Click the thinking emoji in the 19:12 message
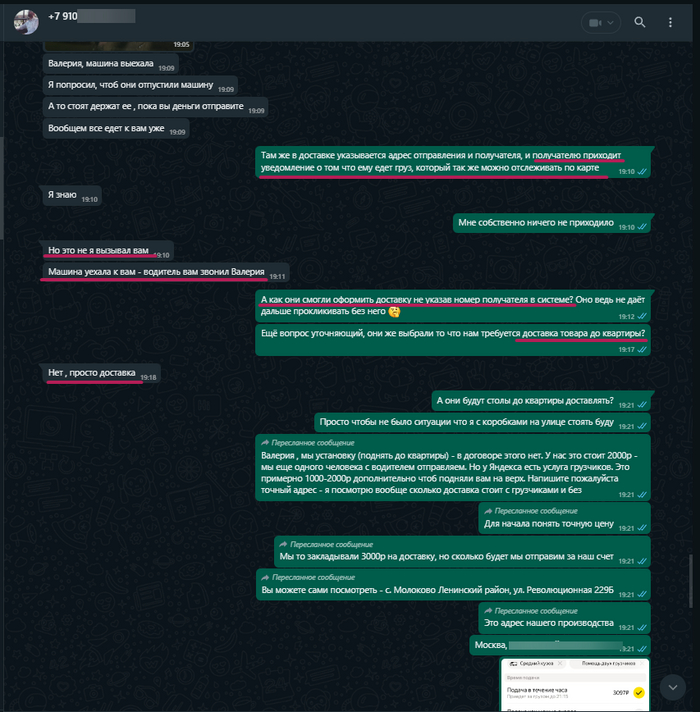Viewport: 700px width, 712px height. [394, 312]
